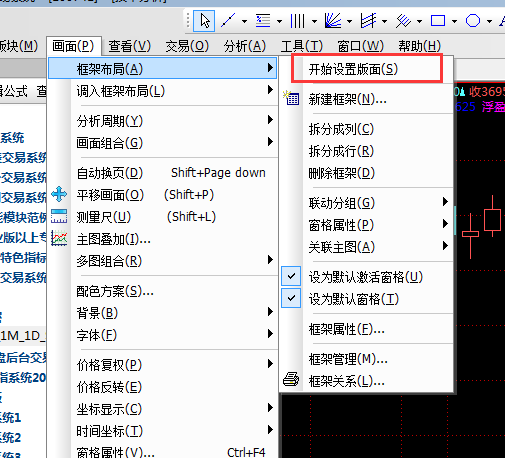Open the horizontal lines tool dropdown
Viewport: 505px width, 458px height.
click(x=279, y=22)
